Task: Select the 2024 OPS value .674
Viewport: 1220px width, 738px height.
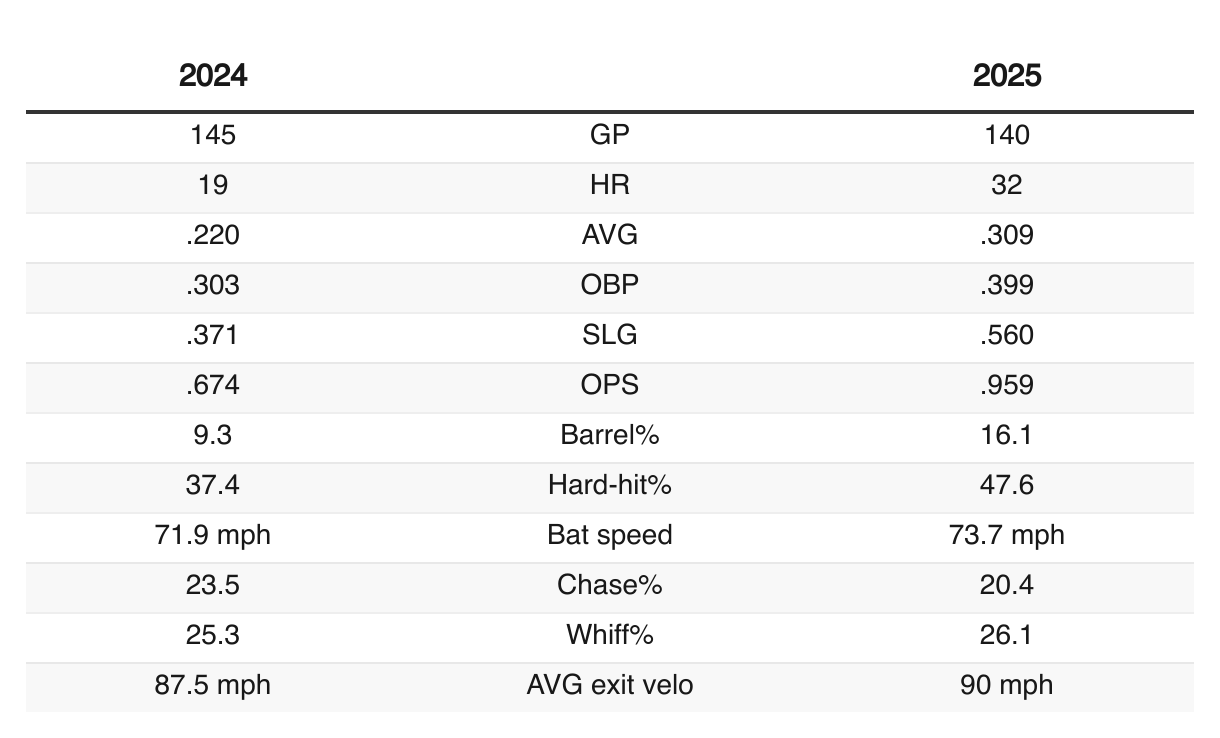Action: tap(212, 385)
